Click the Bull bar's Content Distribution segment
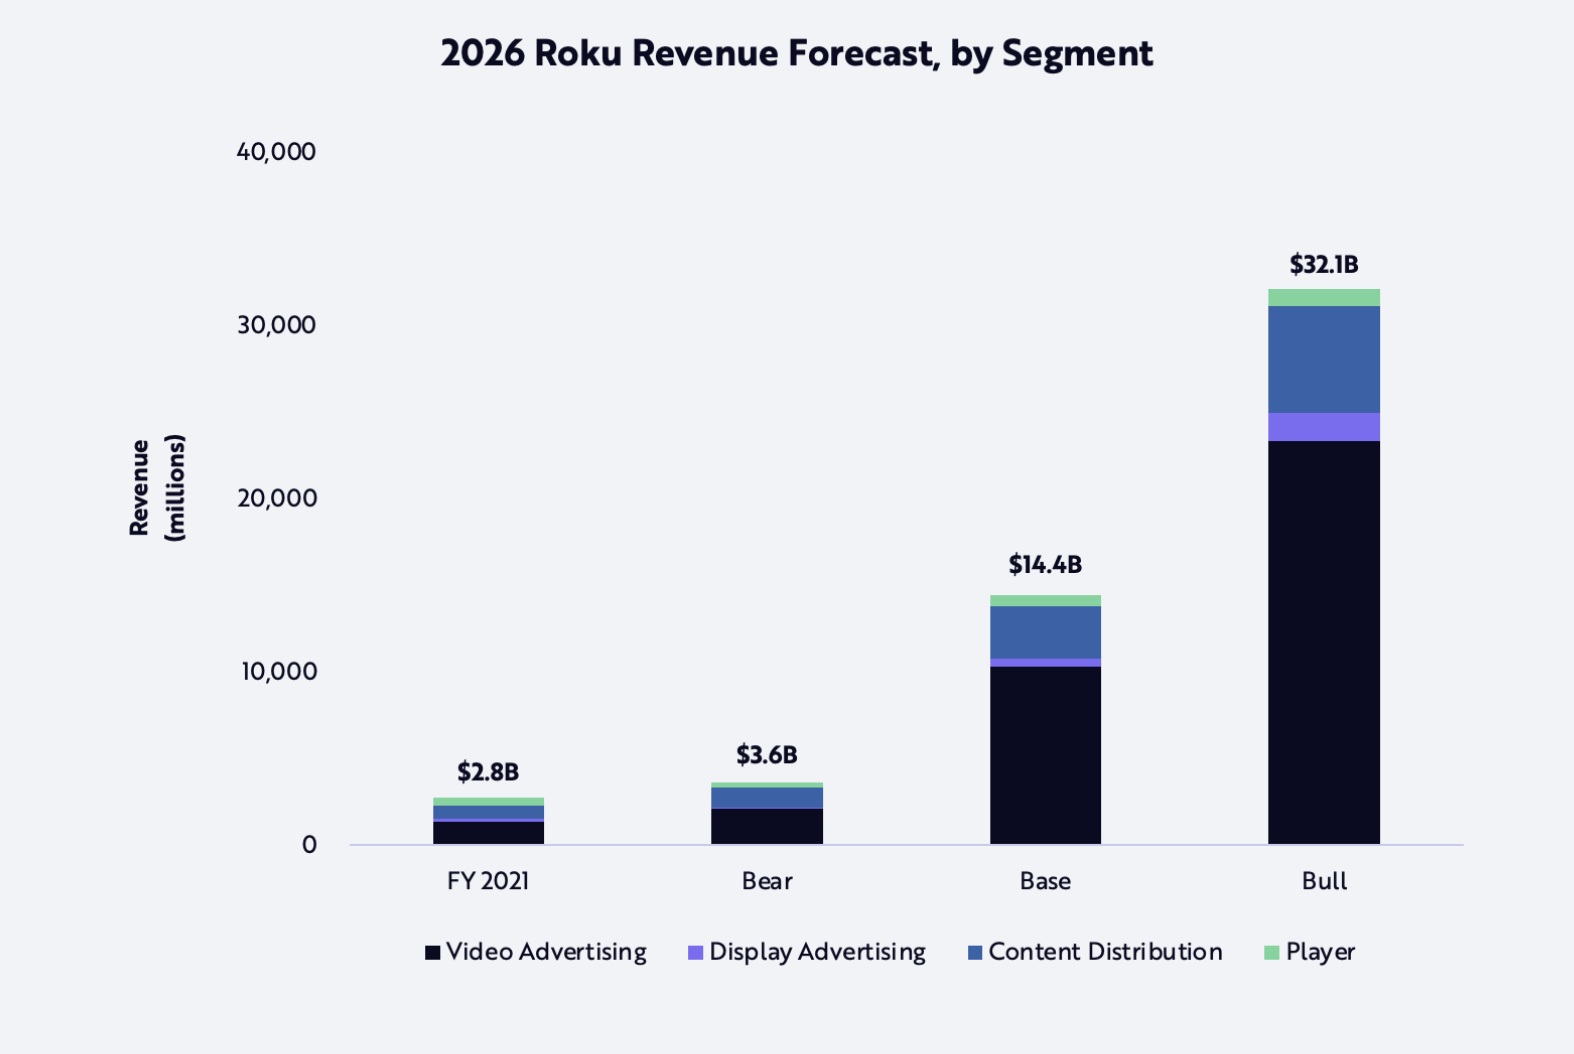Image resolution: width=1574 pixels, height=1054 pixels. pos(1324,360)
